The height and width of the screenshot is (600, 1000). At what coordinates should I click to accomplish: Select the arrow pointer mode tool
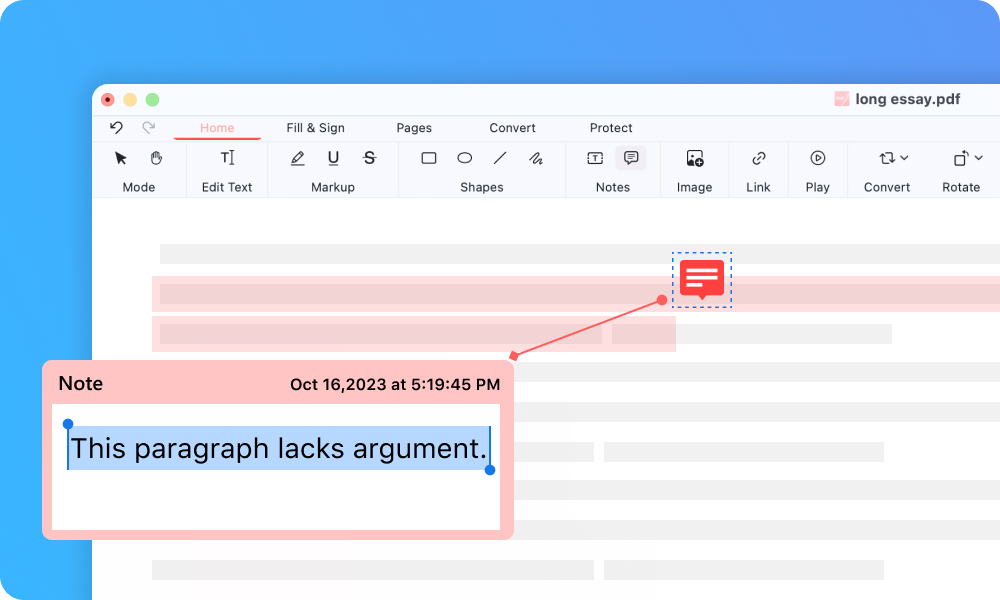coord(121,158)
